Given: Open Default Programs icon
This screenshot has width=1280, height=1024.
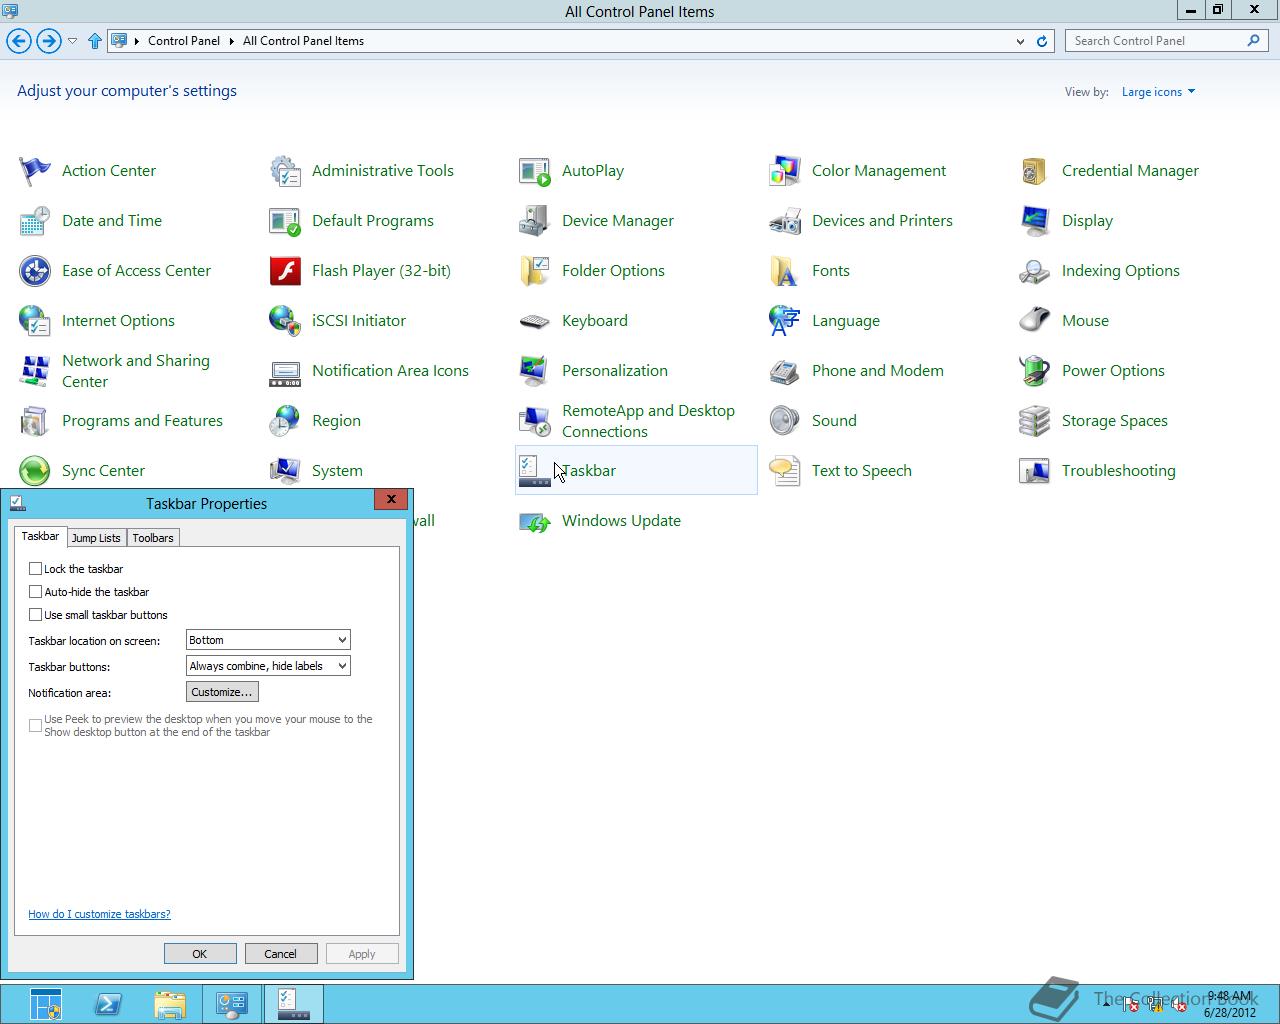Looking at the screenshot, I should click(285, 221).
